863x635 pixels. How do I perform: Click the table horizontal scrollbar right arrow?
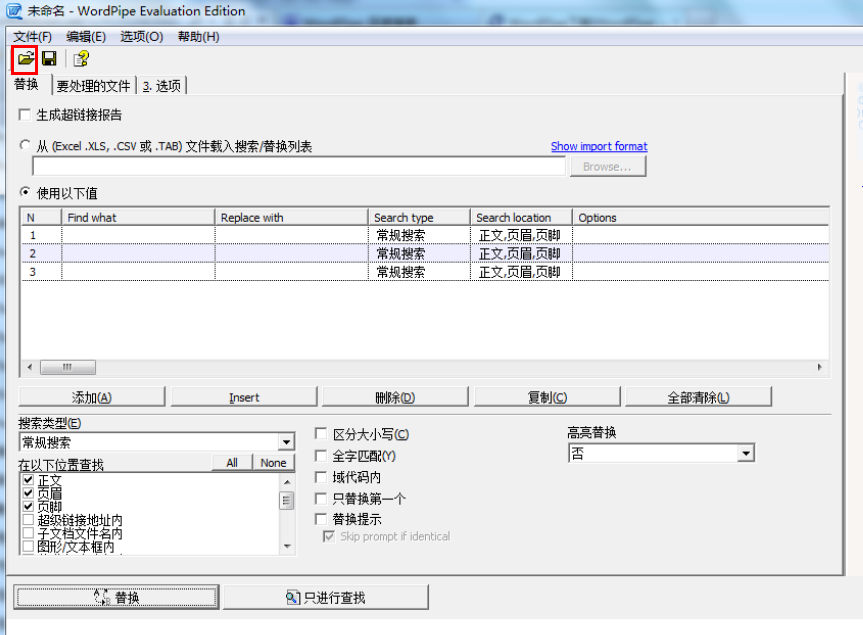[820, 367]
